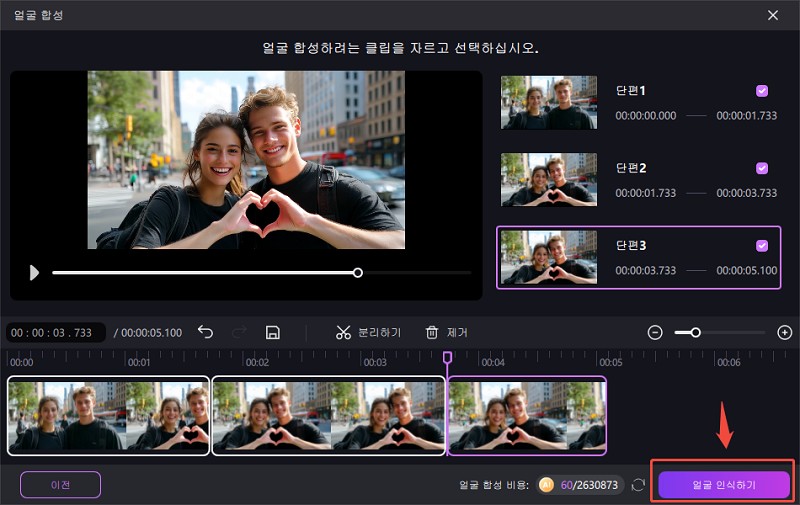Click the 단편1 label text
Viewport: 800px width, 505px height.
click(631, 90)
